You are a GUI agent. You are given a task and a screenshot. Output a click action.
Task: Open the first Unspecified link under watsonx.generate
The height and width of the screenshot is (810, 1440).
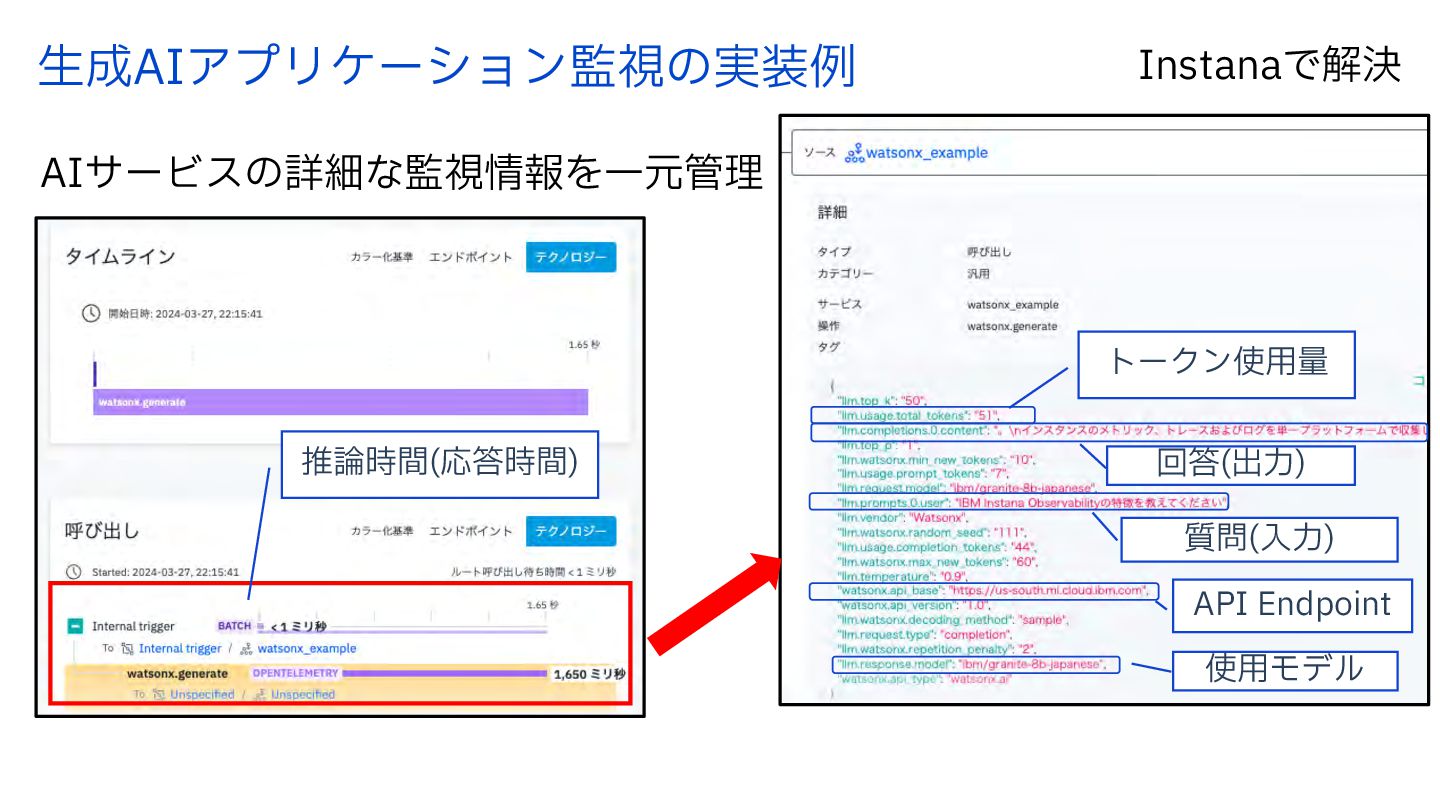click(202, 694)
